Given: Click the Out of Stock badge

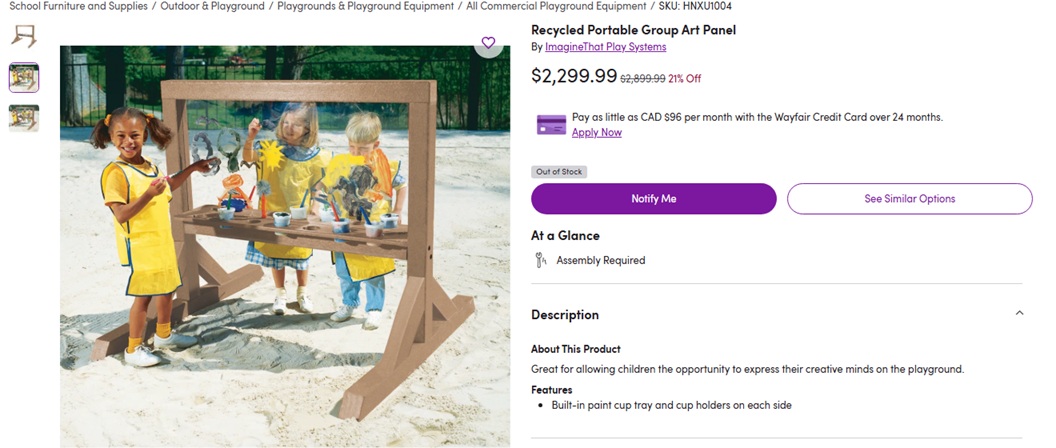Looking at the screenshot, I should [559, 172].
